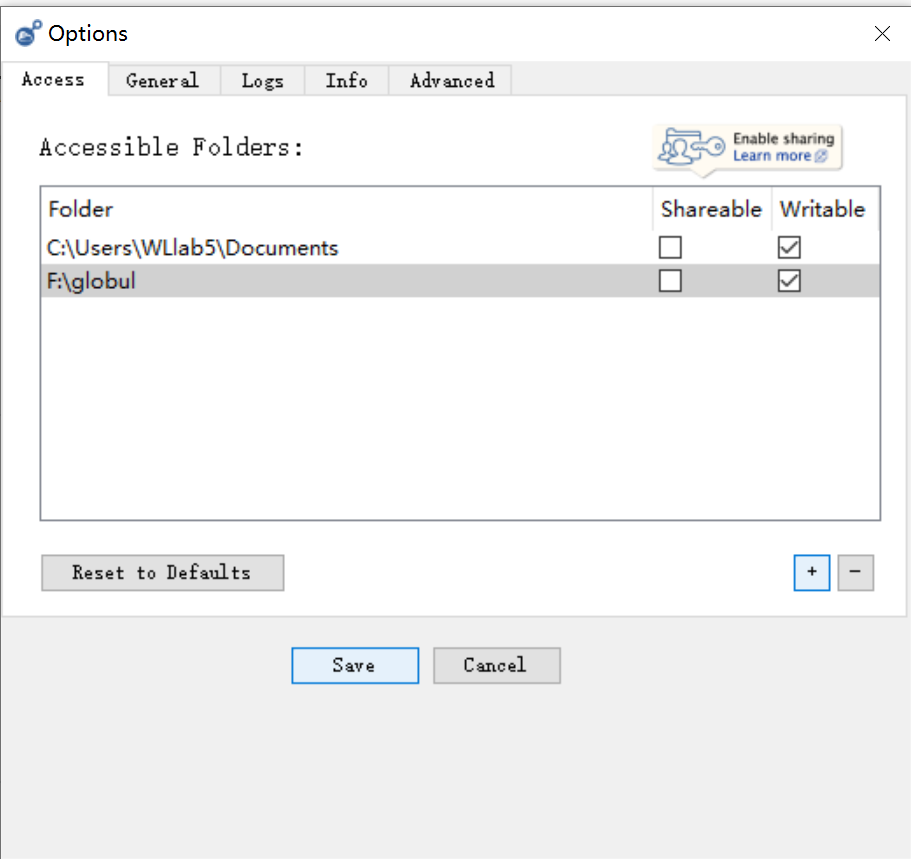
Task: Remove selected folder with minus button
Action: pos(855,573)
